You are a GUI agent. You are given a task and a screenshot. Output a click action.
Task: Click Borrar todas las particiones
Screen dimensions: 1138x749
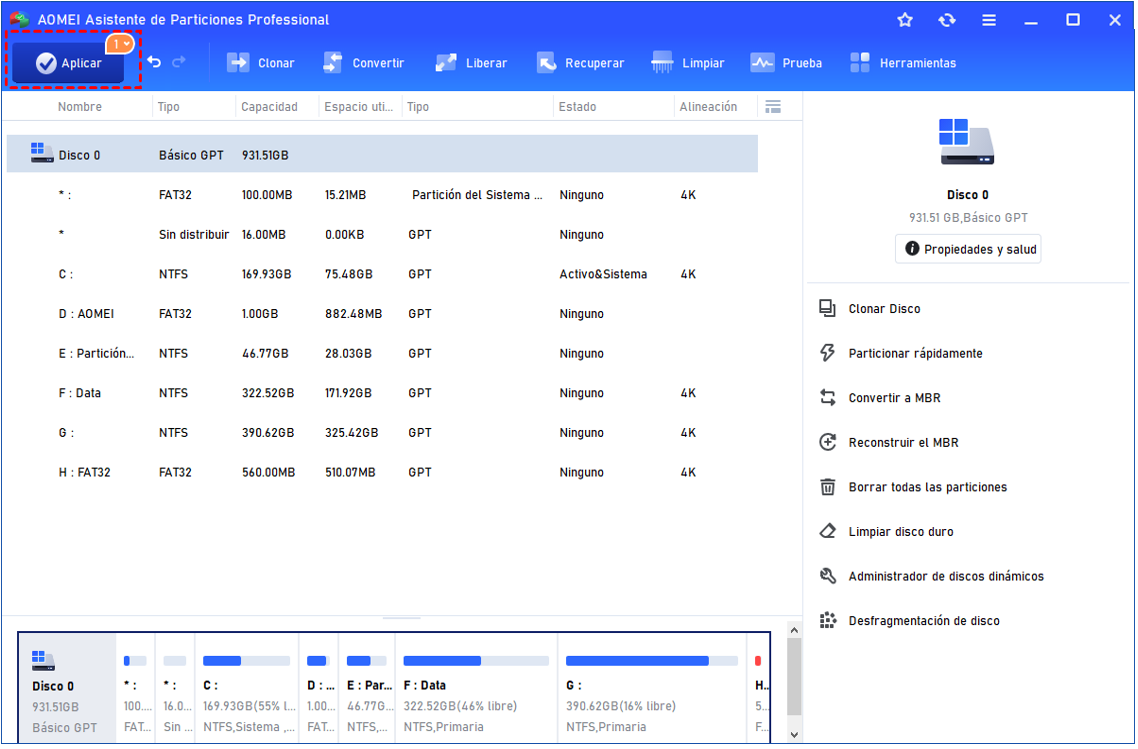[927, 487]
